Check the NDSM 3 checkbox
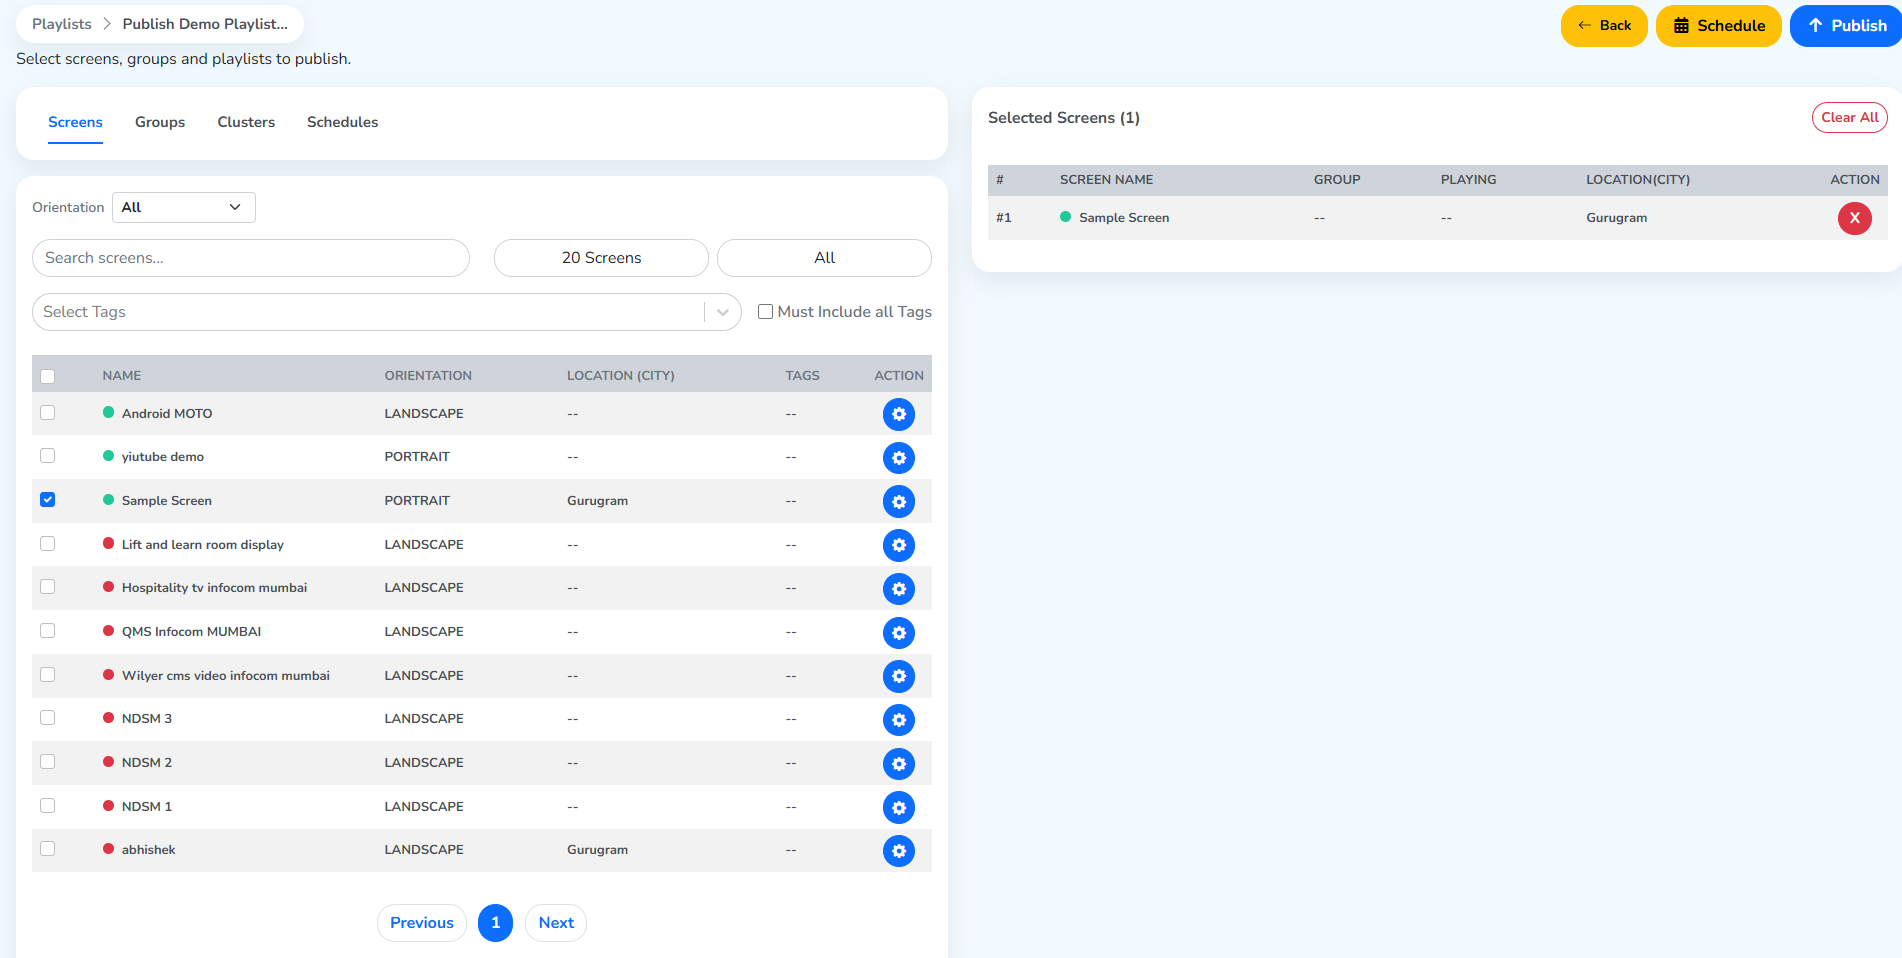The width and height of the screenshot is (1902, 958). coord(47,717)
